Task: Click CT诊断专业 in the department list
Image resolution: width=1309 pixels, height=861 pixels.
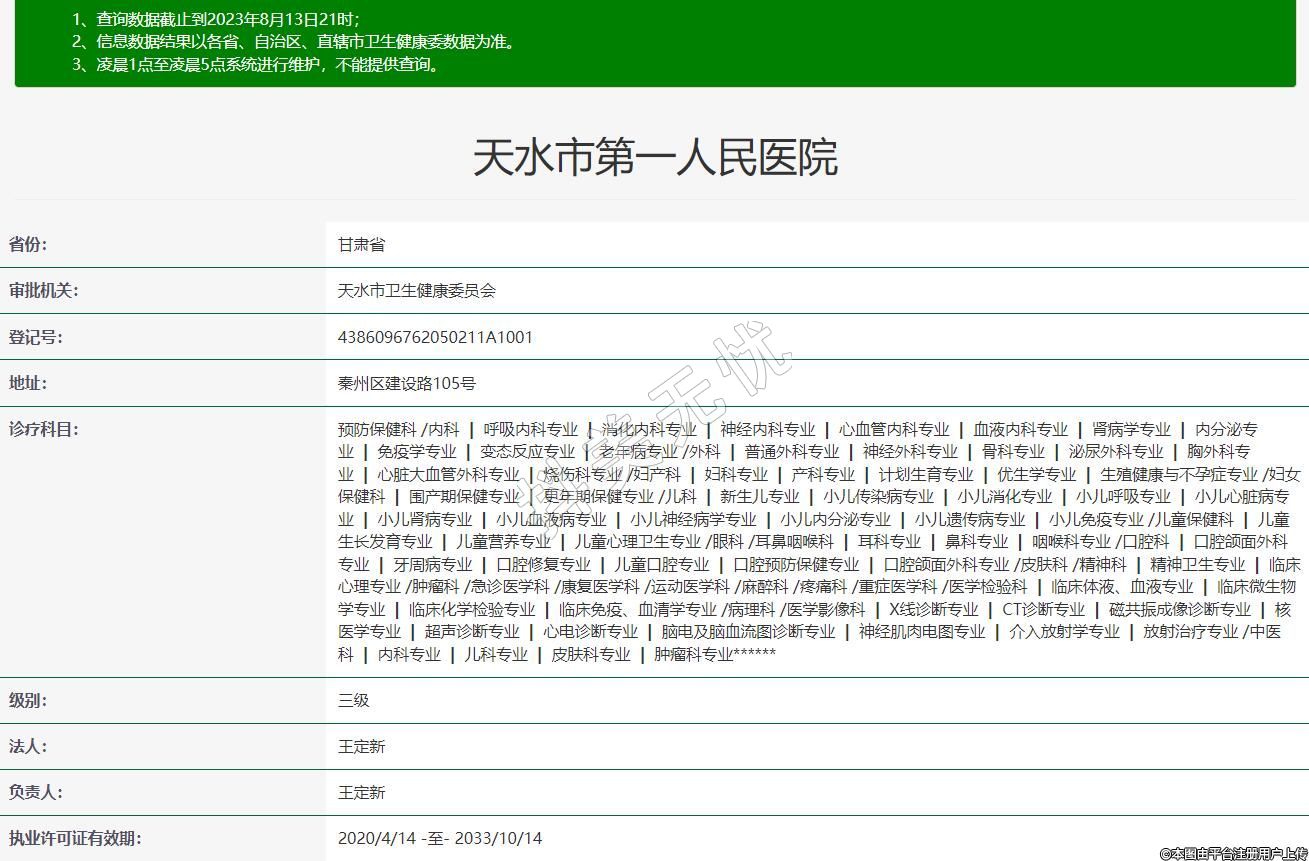Action: (x=1043, y=609)
